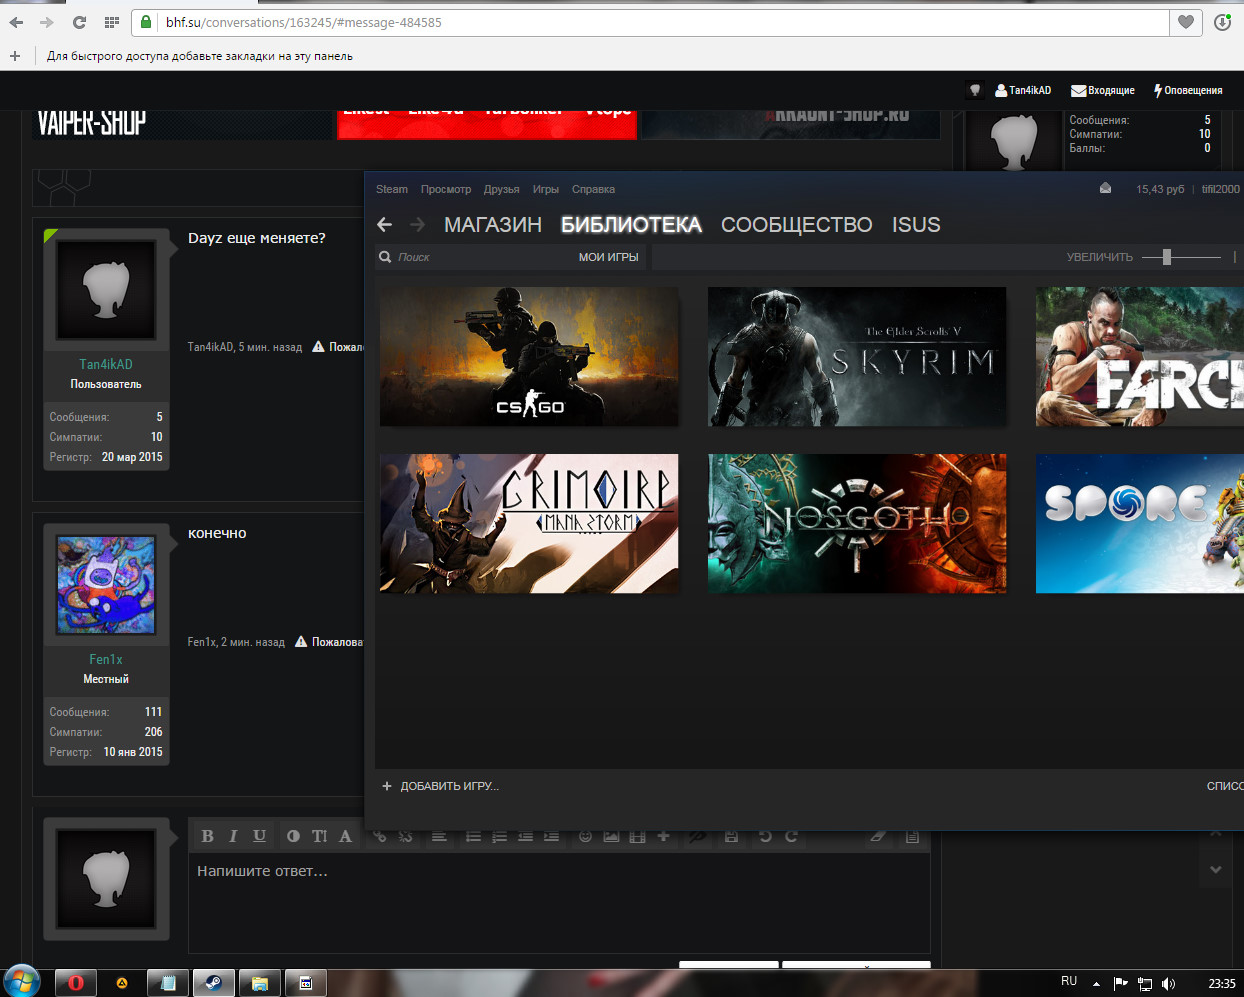Viewport: 1244px width, 997px height.
Task: Click the indent icon in editor
Action: click(x=551, y=836)
